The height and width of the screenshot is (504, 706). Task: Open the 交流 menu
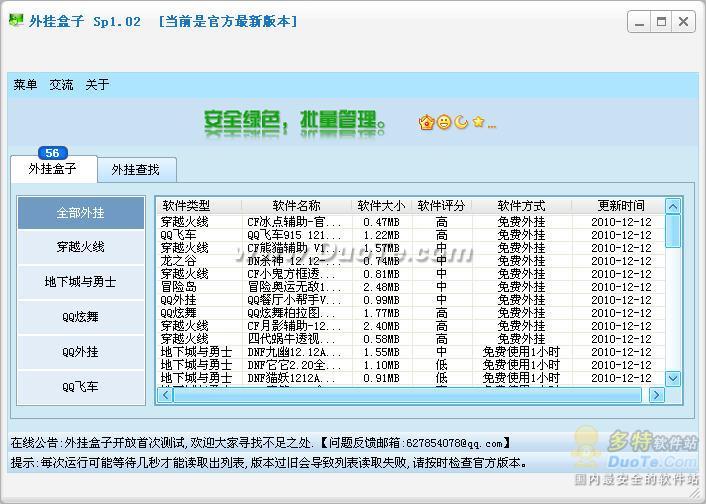[61, 84]
